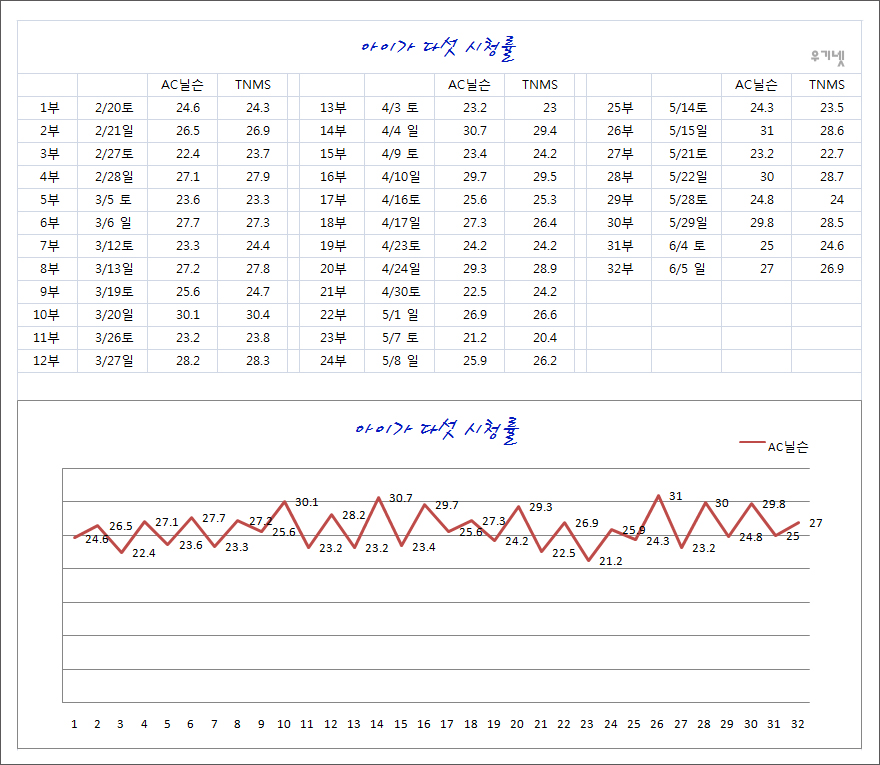Click date cell 4/10일

401,177
